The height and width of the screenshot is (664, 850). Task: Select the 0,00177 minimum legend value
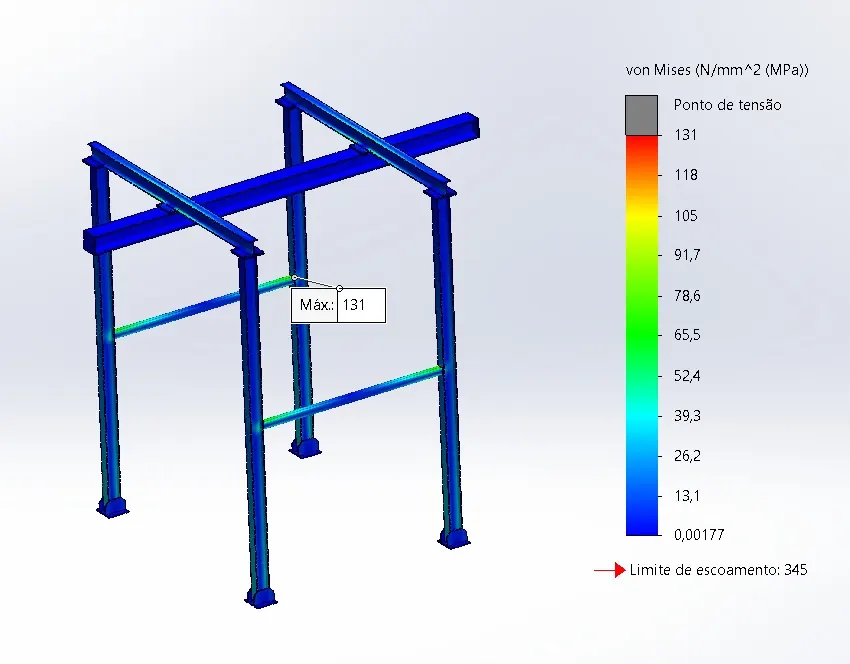tap(699, 535)
